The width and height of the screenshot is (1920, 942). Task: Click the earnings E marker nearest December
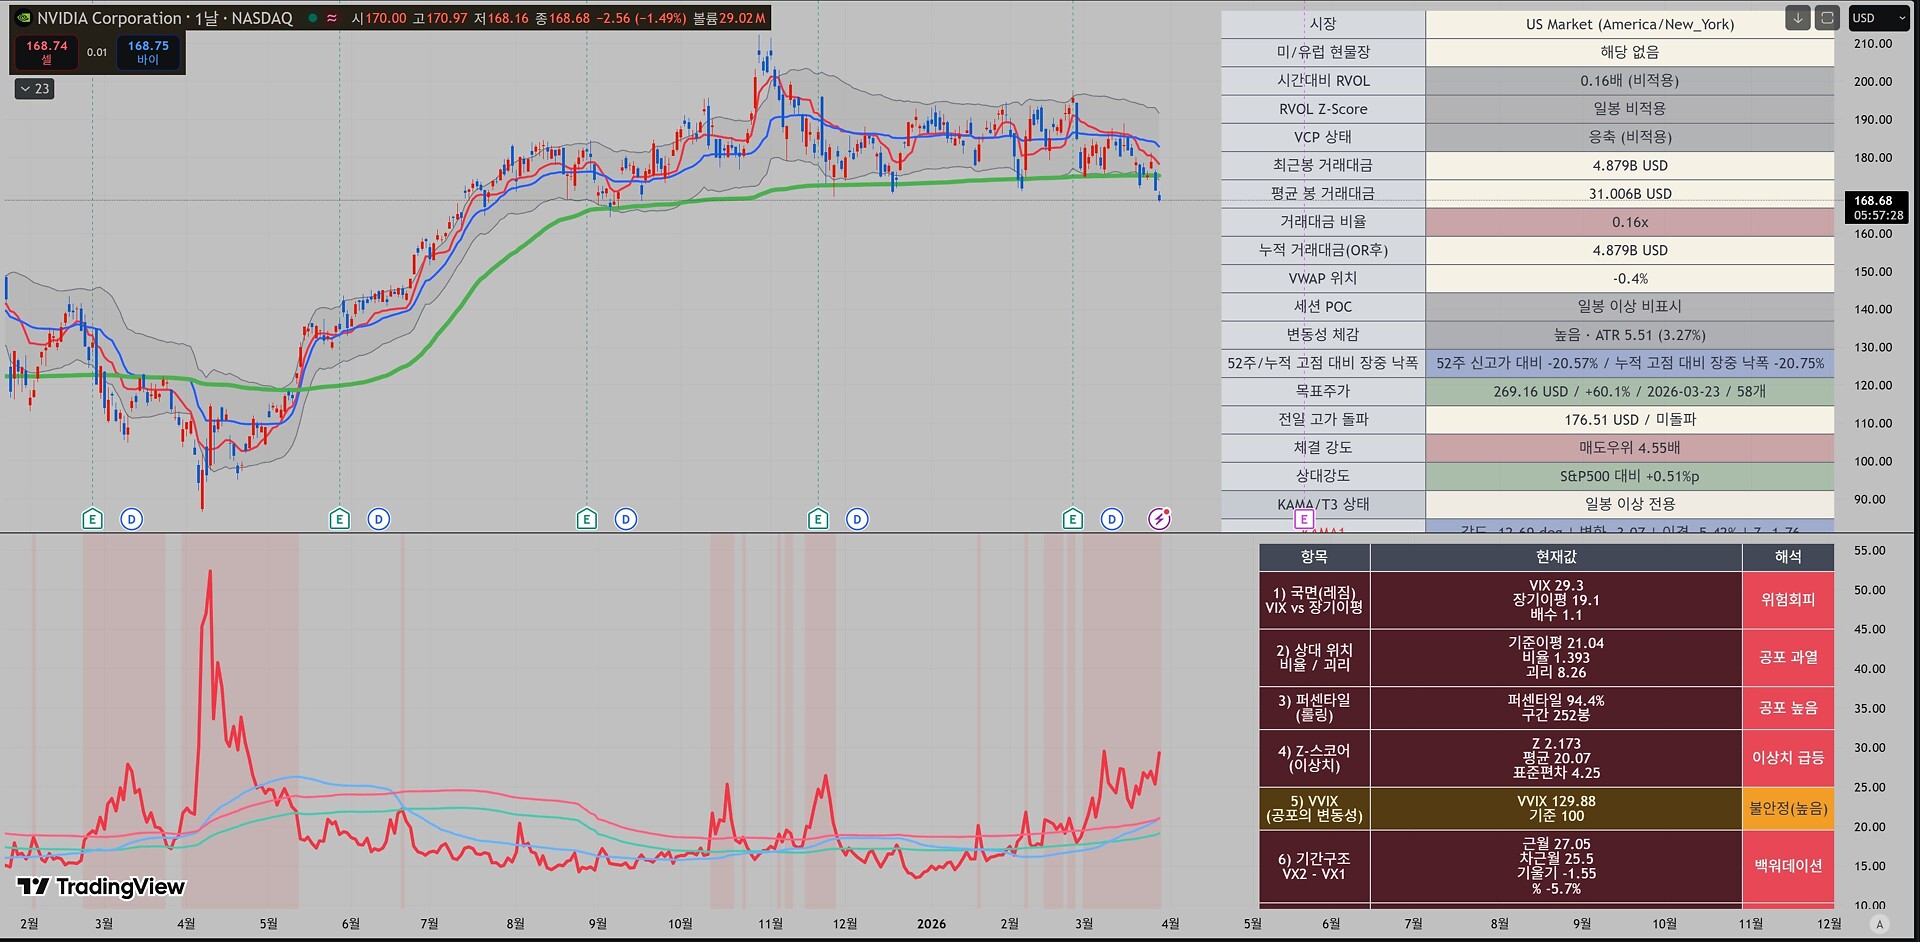(x=818, y=519)
